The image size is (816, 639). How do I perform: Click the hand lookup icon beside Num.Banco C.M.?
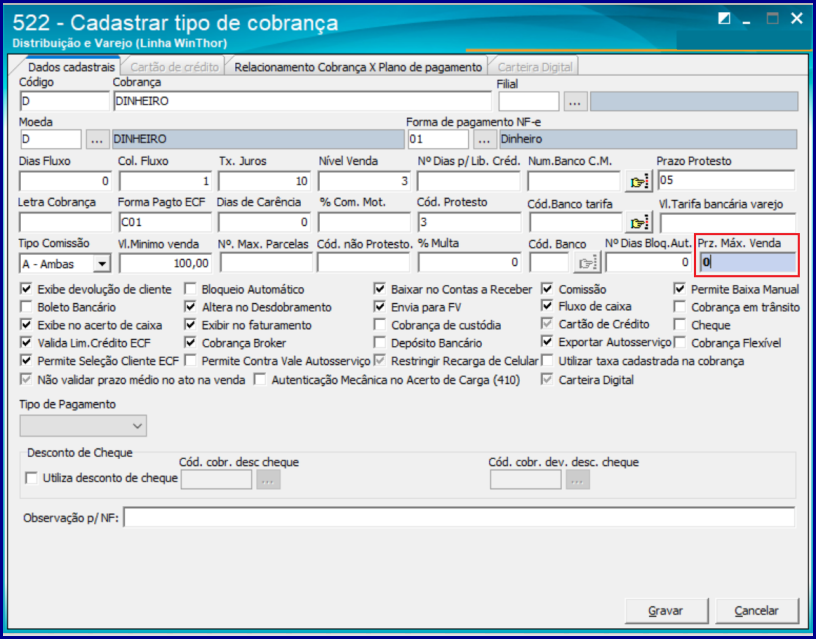coord(639,182)
